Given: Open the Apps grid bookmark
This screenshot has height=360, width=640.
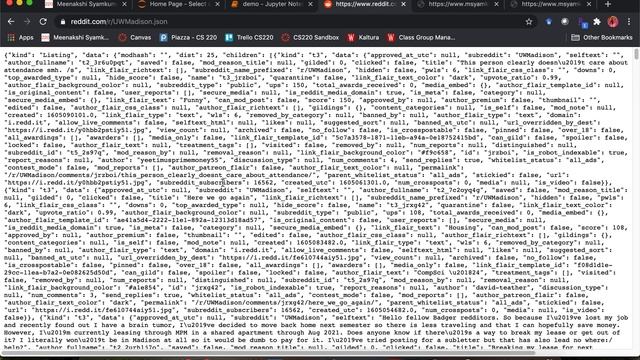Looking at the screenshot, I should coord(20,38).
